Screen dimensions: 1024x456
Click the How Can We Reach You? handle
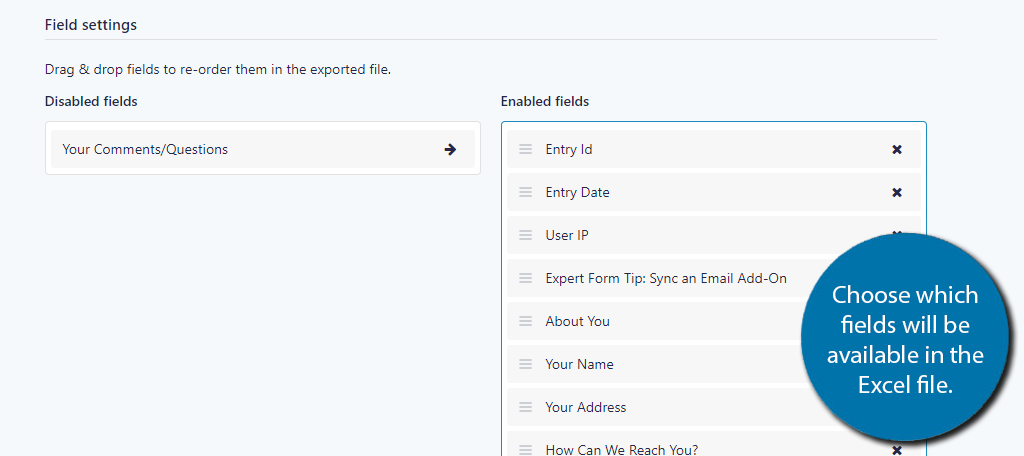click(x=526, y=450)
